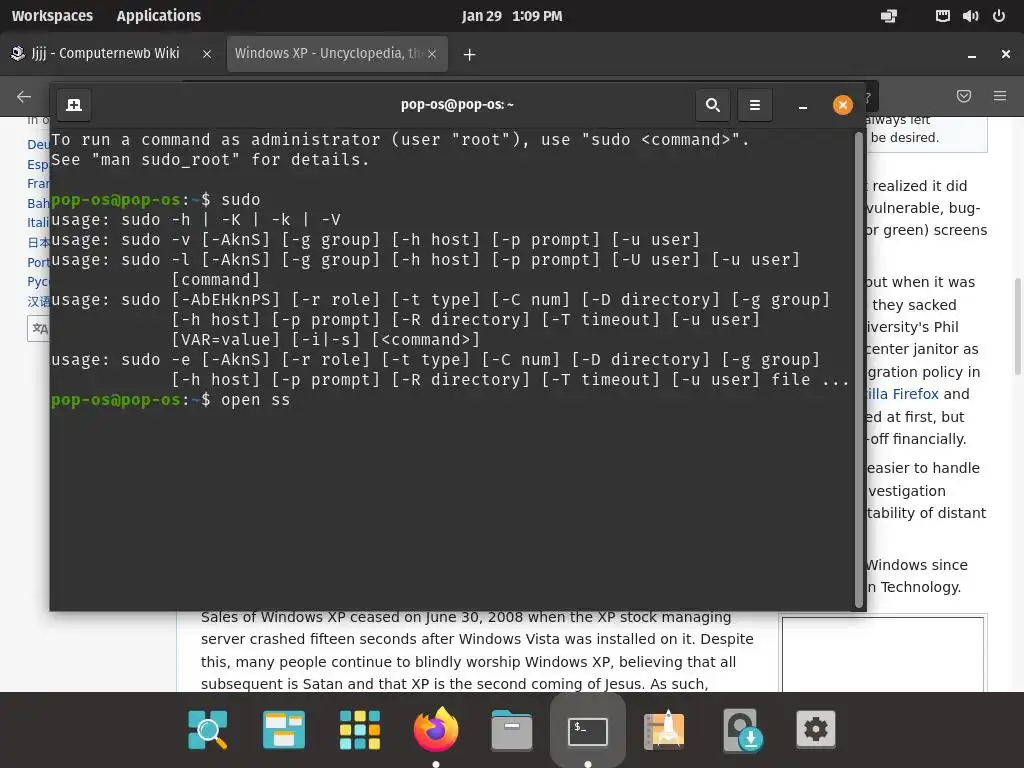
Task: Go back with Firefox back arrow
Action: [x=24, y=97]
